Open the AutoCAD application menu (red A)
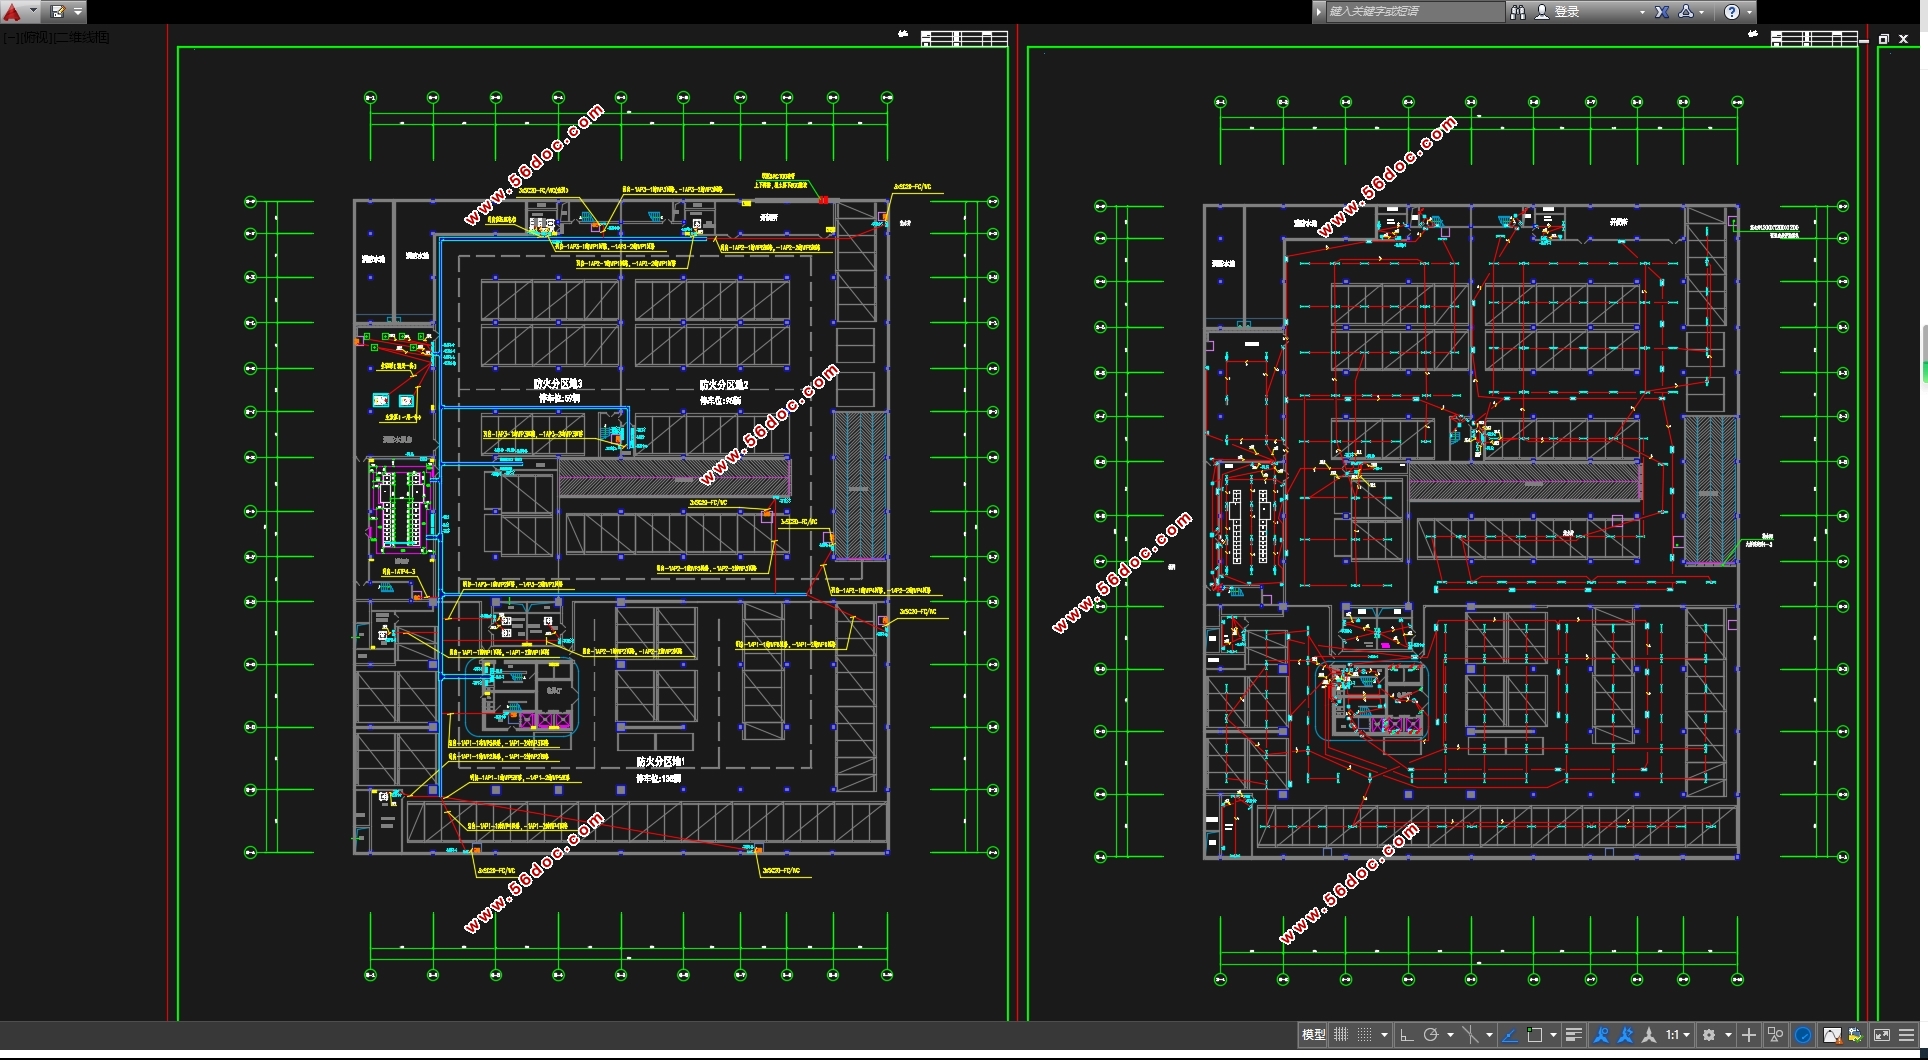 [12, 12]
